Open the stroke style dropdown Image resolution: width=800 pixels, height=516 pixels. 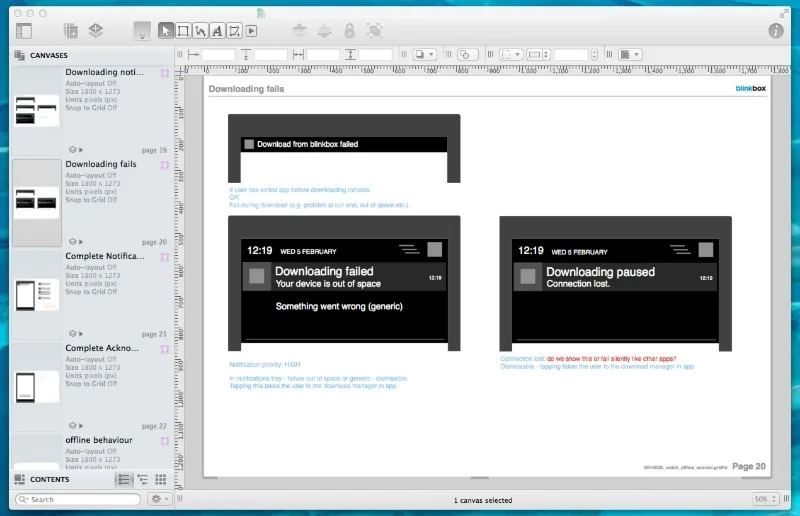[x=511, y=55]
